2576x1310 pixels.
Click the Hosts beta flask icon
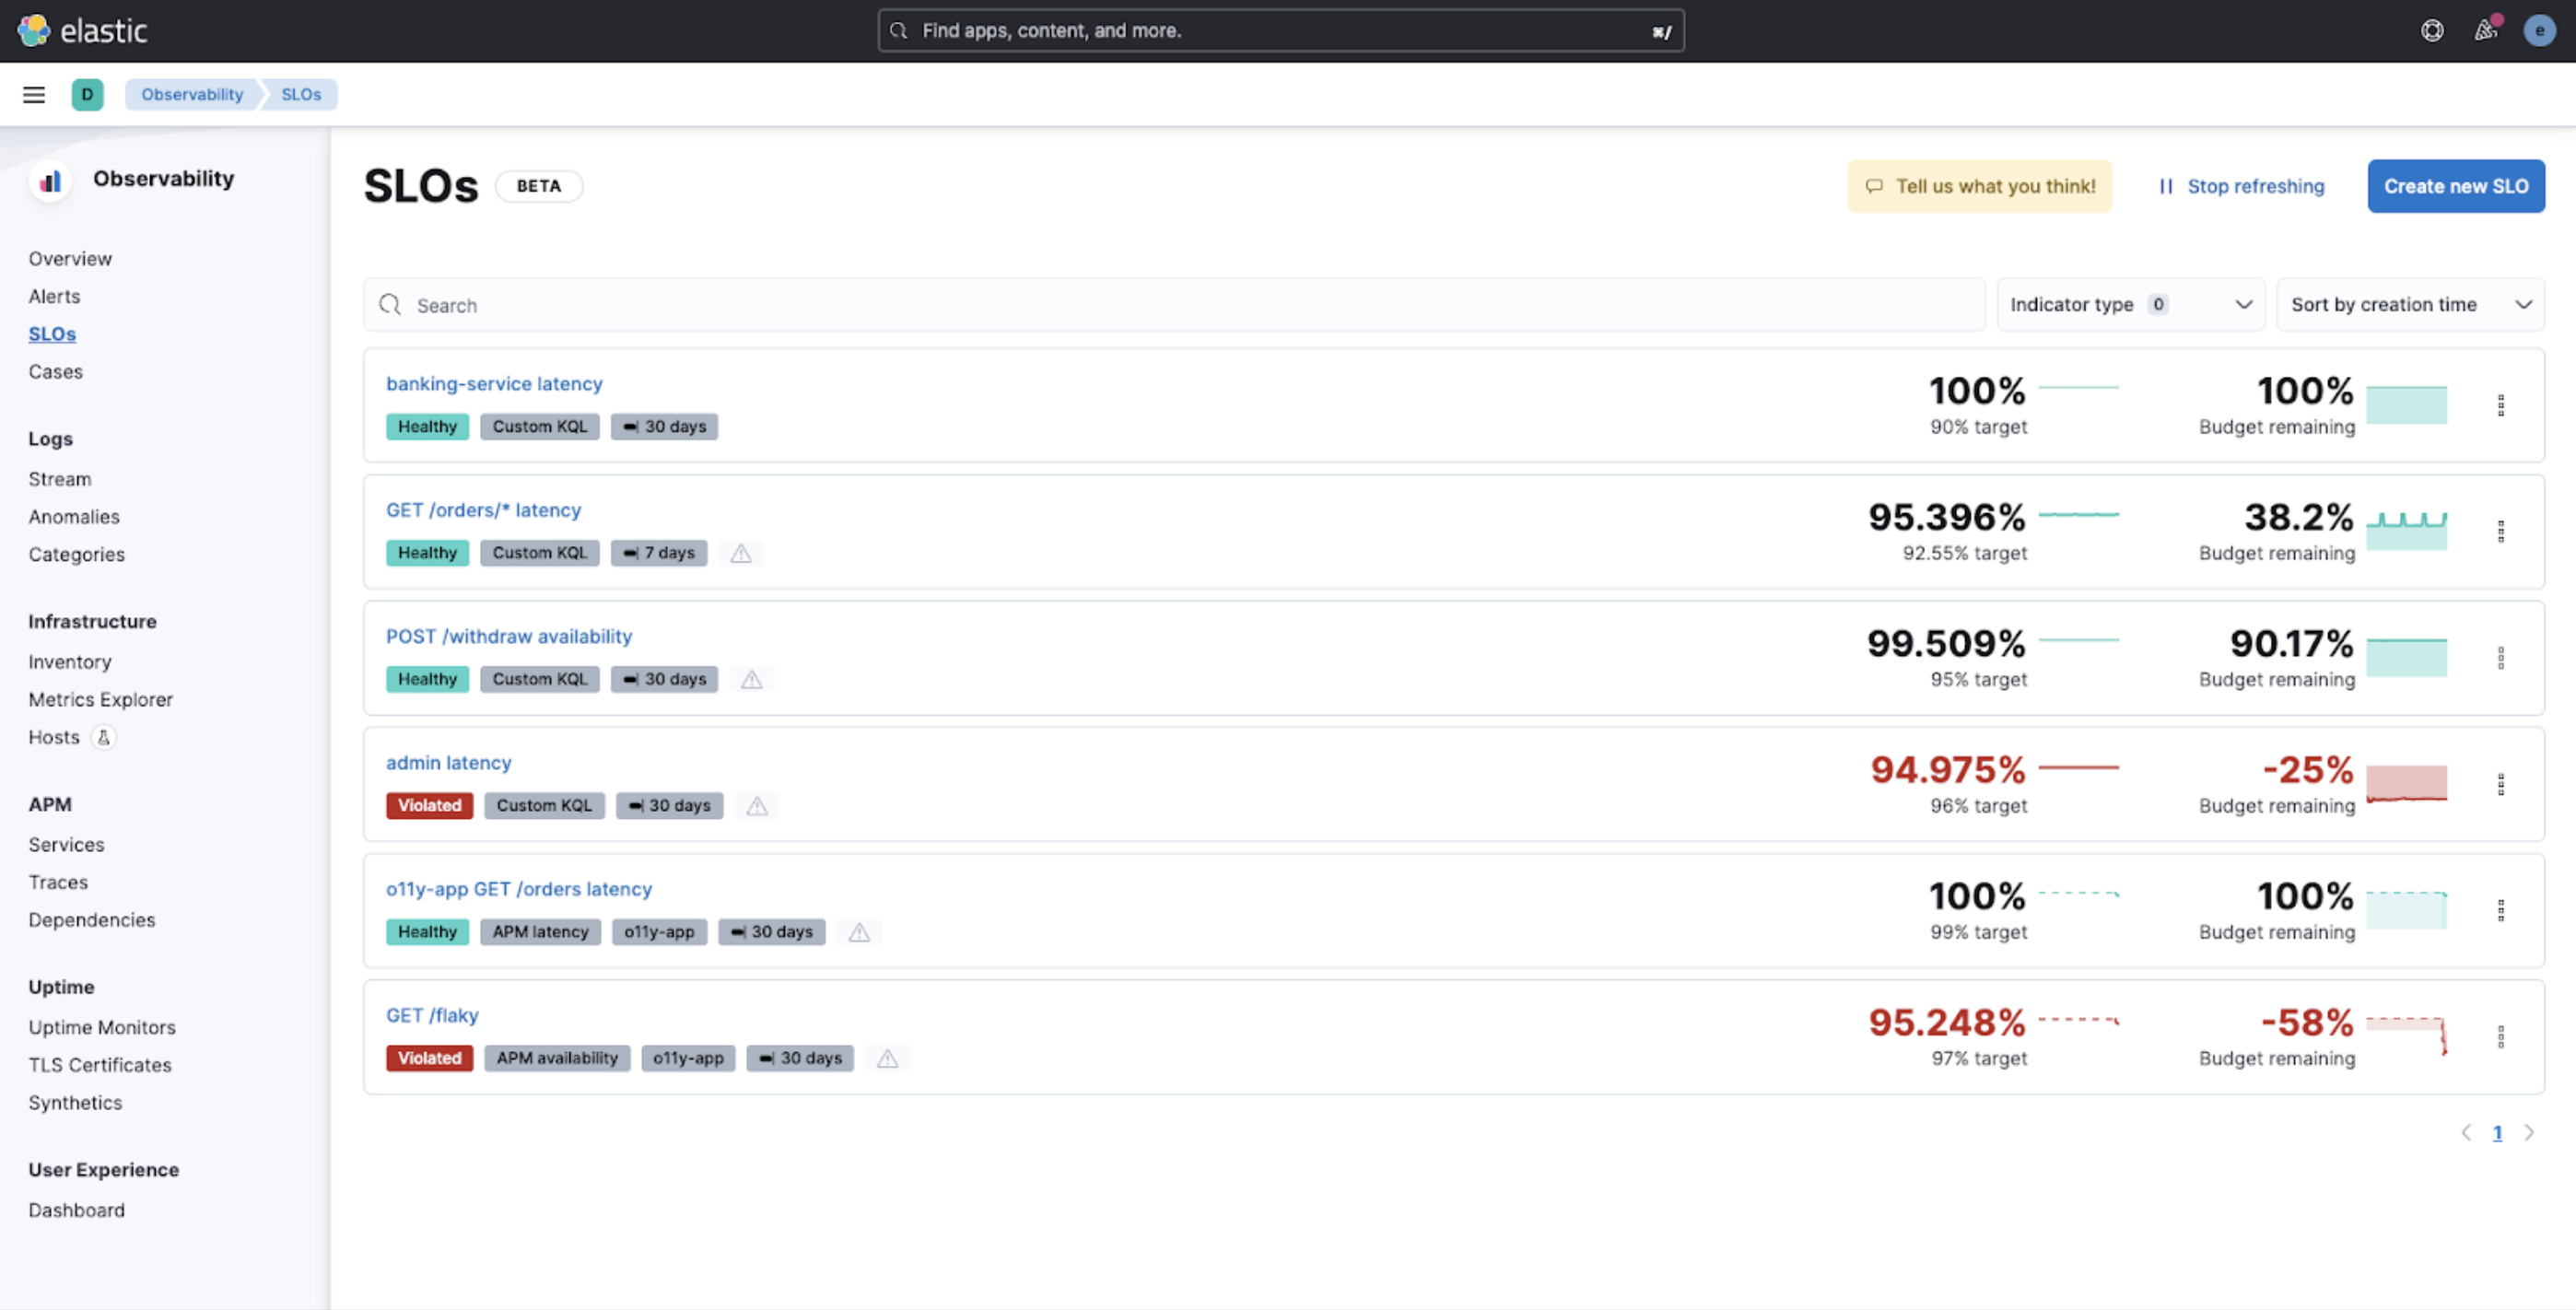tap(103, 738)
